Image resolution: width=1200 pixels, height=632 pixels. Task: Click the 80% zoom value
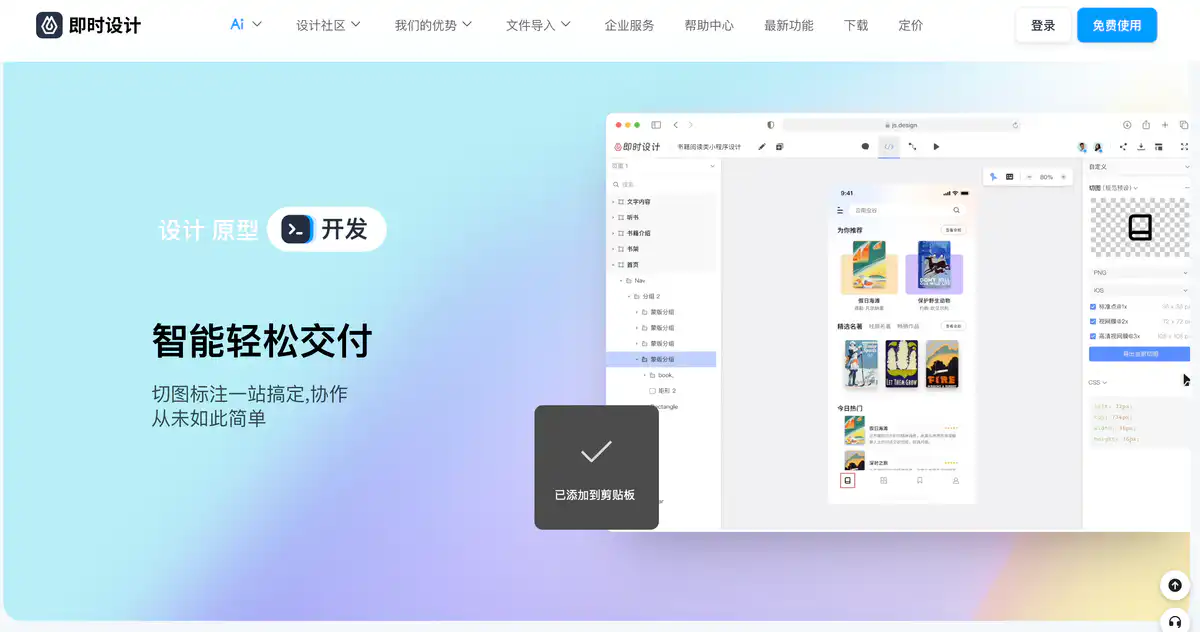pyautogui.click(x=1046, y=177)
